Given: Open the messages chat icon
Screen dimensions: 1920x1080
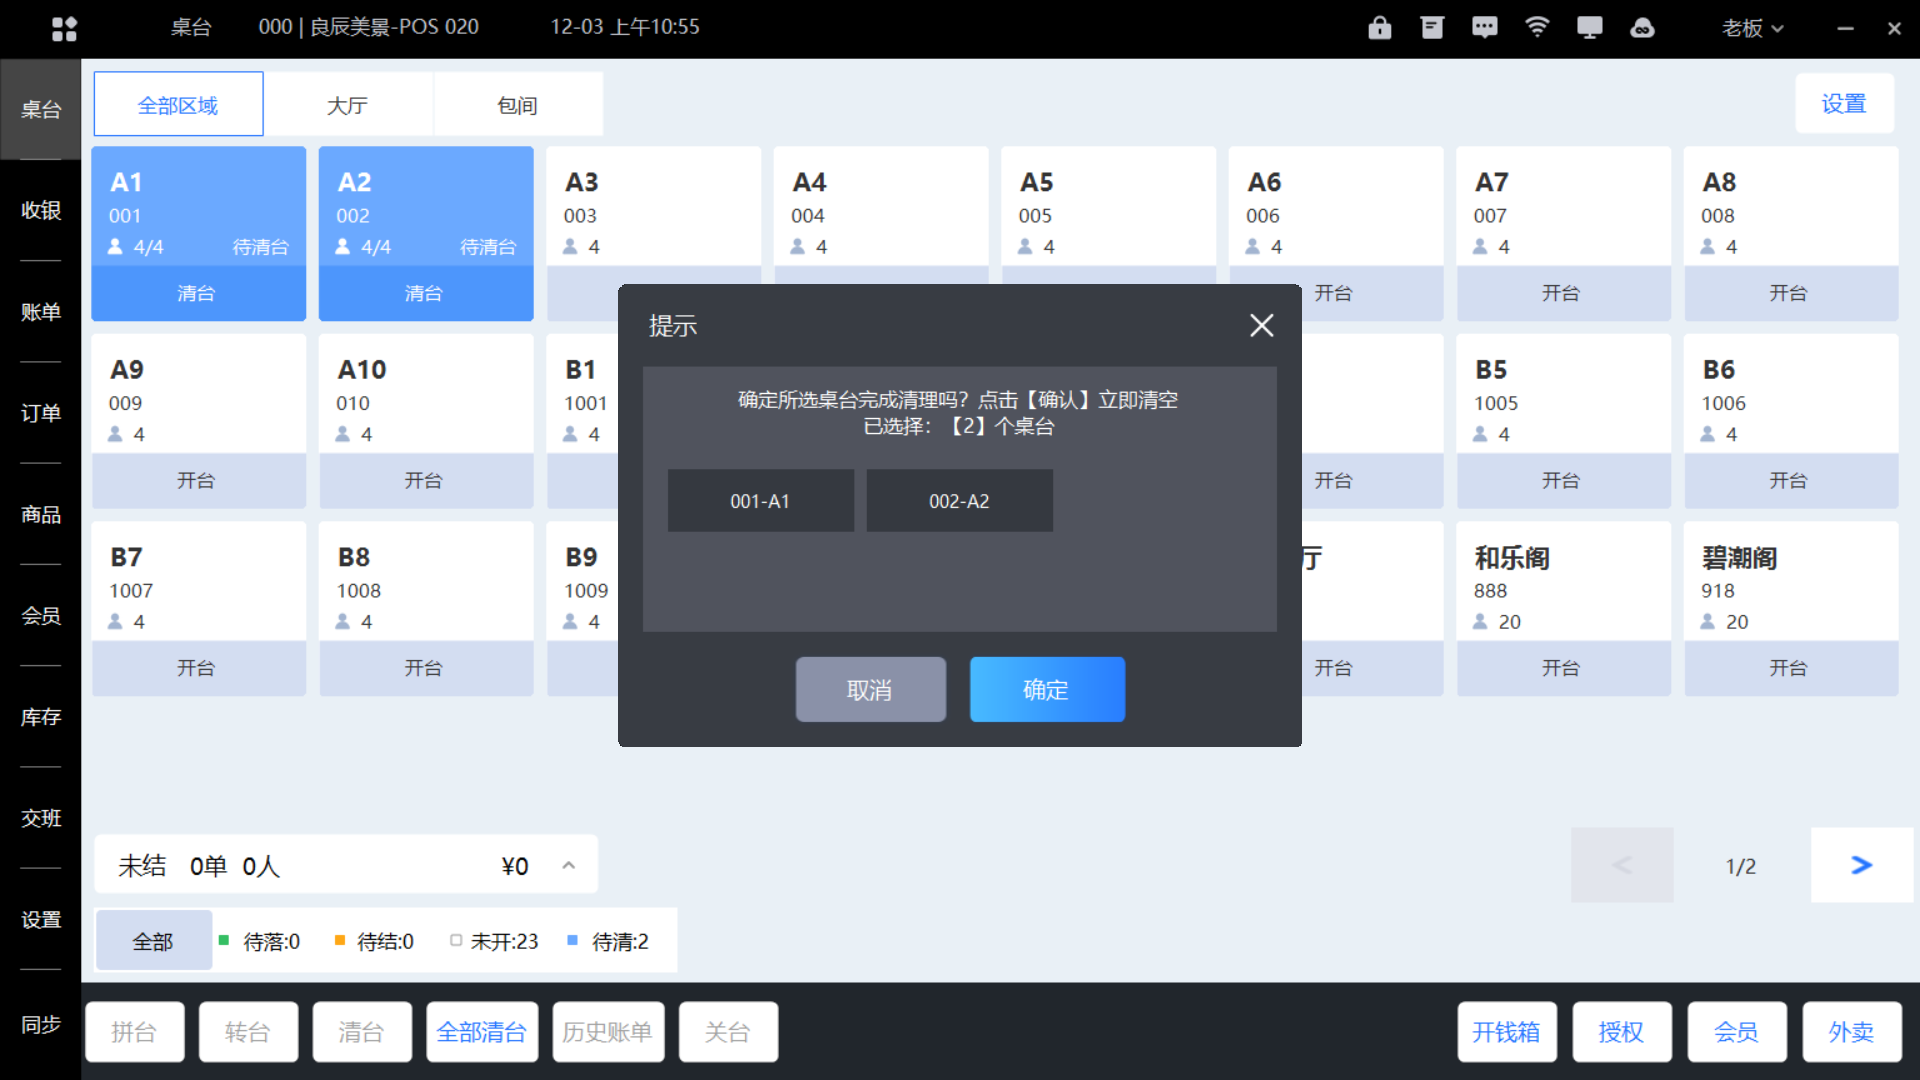Looking at the screenshot, I should [1484, 28].
